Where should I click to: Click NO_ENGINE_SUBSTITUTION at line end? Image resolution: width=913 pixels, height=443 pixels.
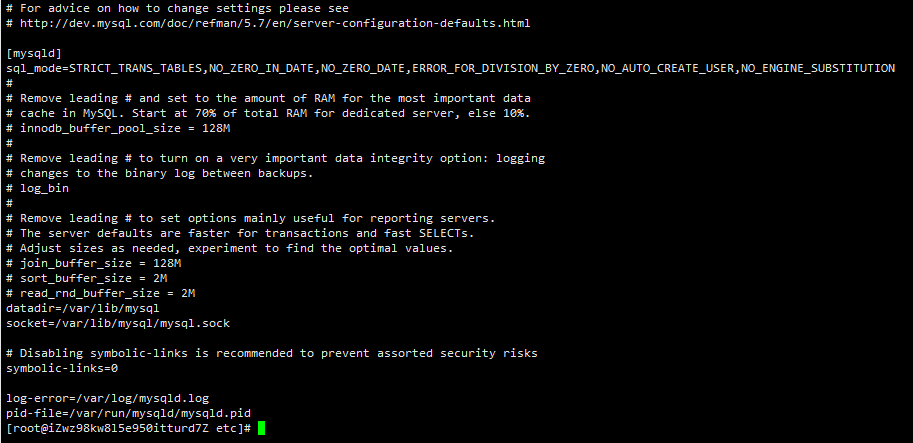pos(818,68)
